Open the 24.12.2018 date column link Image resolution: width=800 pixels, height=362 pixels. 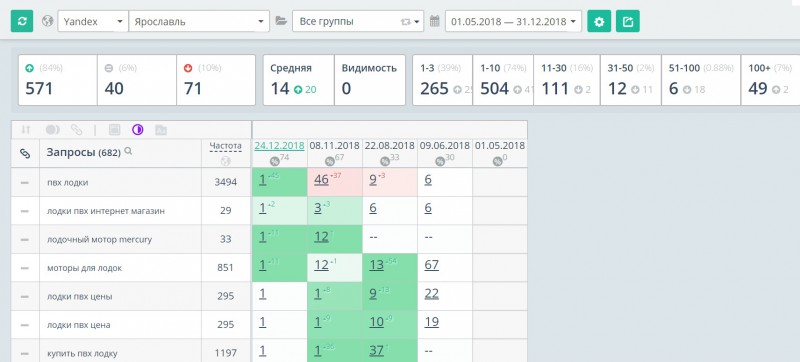(280, 146)
